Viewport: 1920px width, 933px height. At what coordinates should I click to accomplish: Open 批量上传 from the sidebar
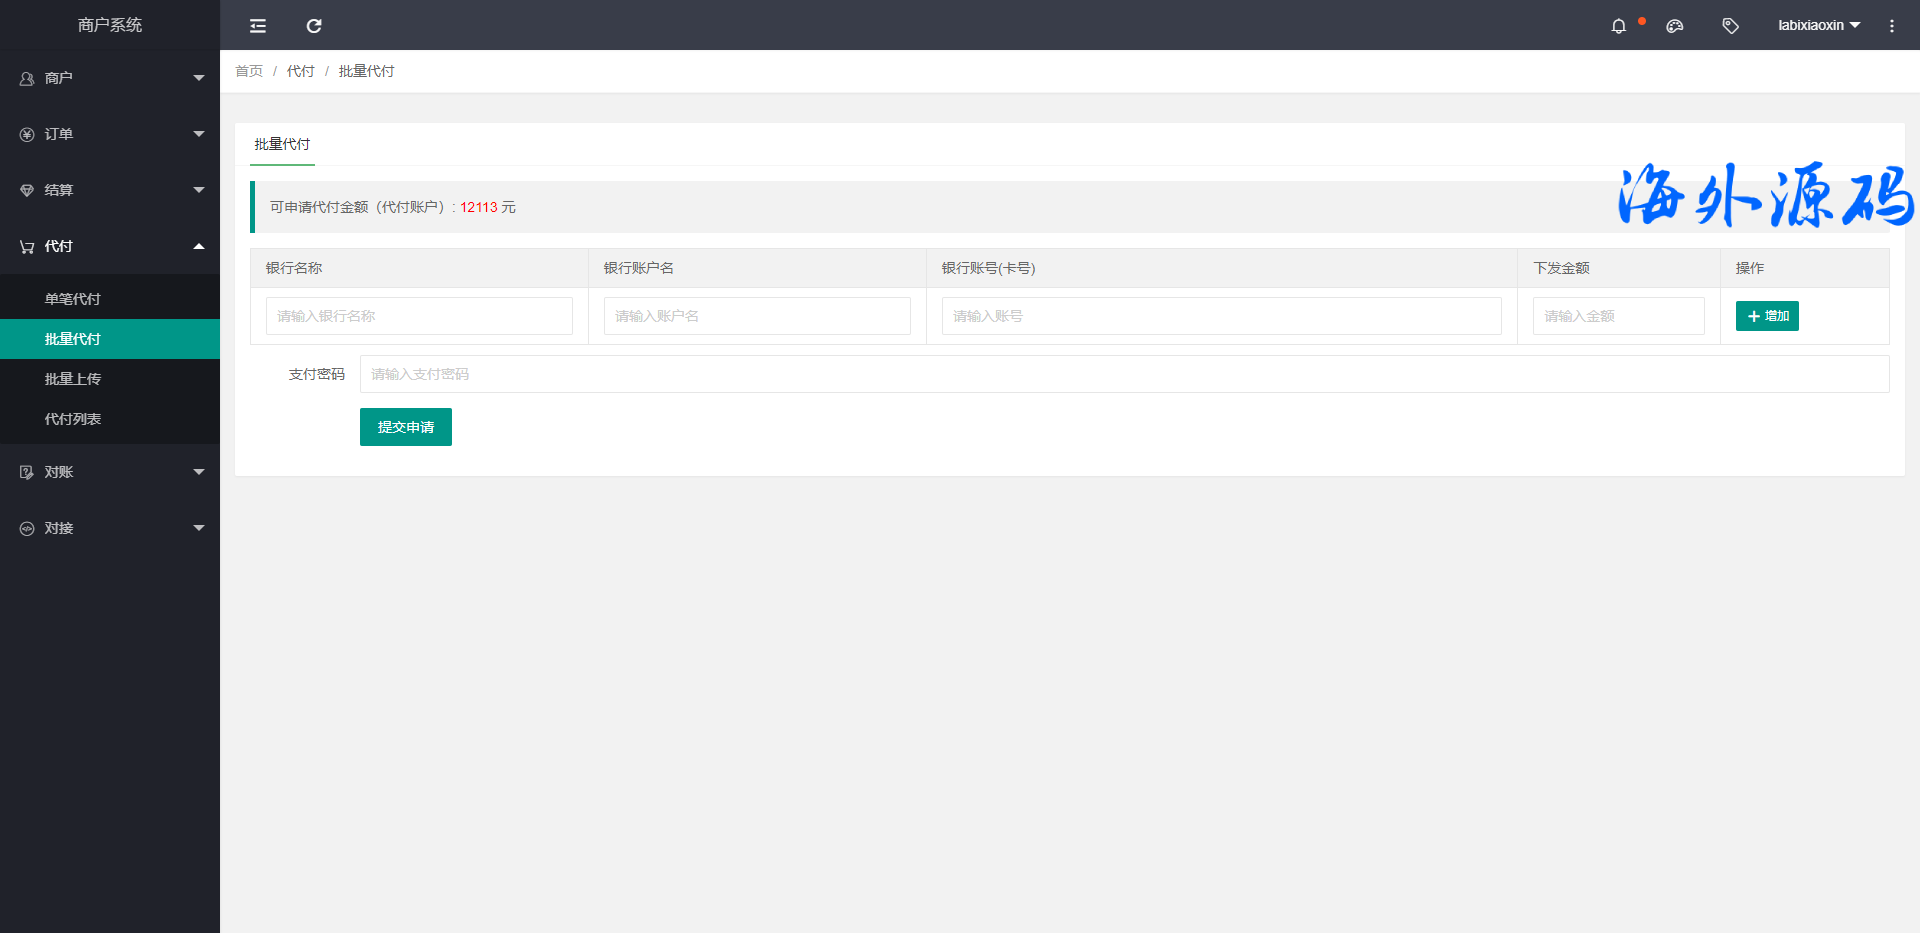tap(73, 379)
